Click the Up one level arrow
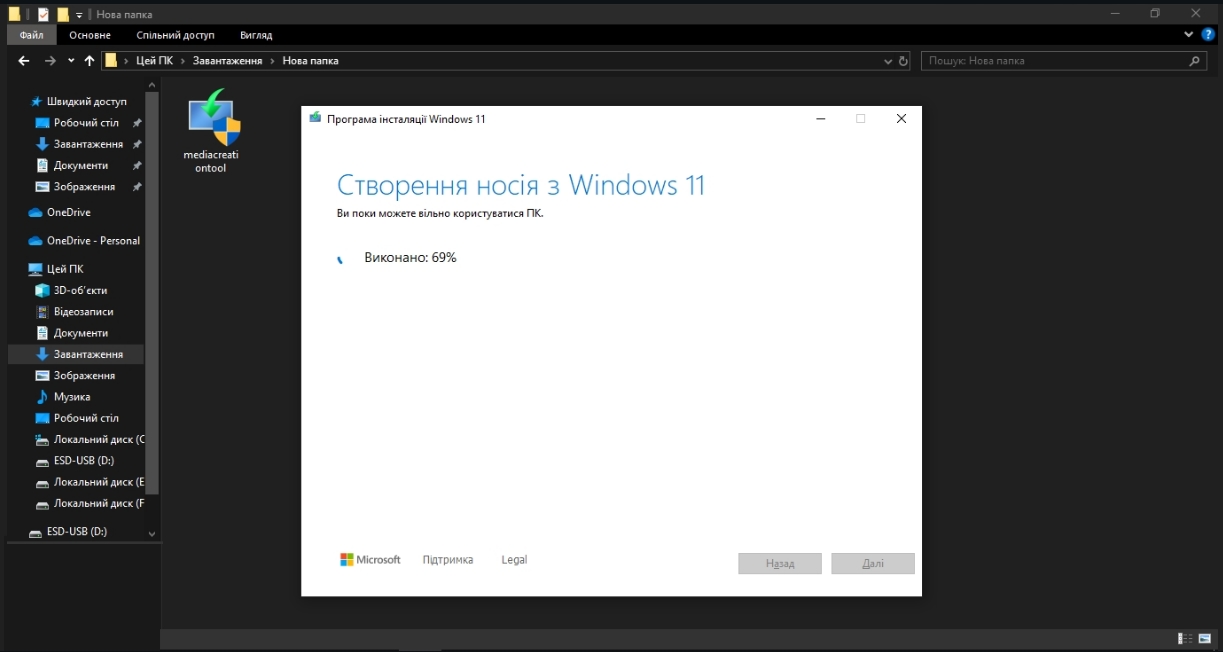The width and height of the screenshot is (1223, 652). point(89,61)
